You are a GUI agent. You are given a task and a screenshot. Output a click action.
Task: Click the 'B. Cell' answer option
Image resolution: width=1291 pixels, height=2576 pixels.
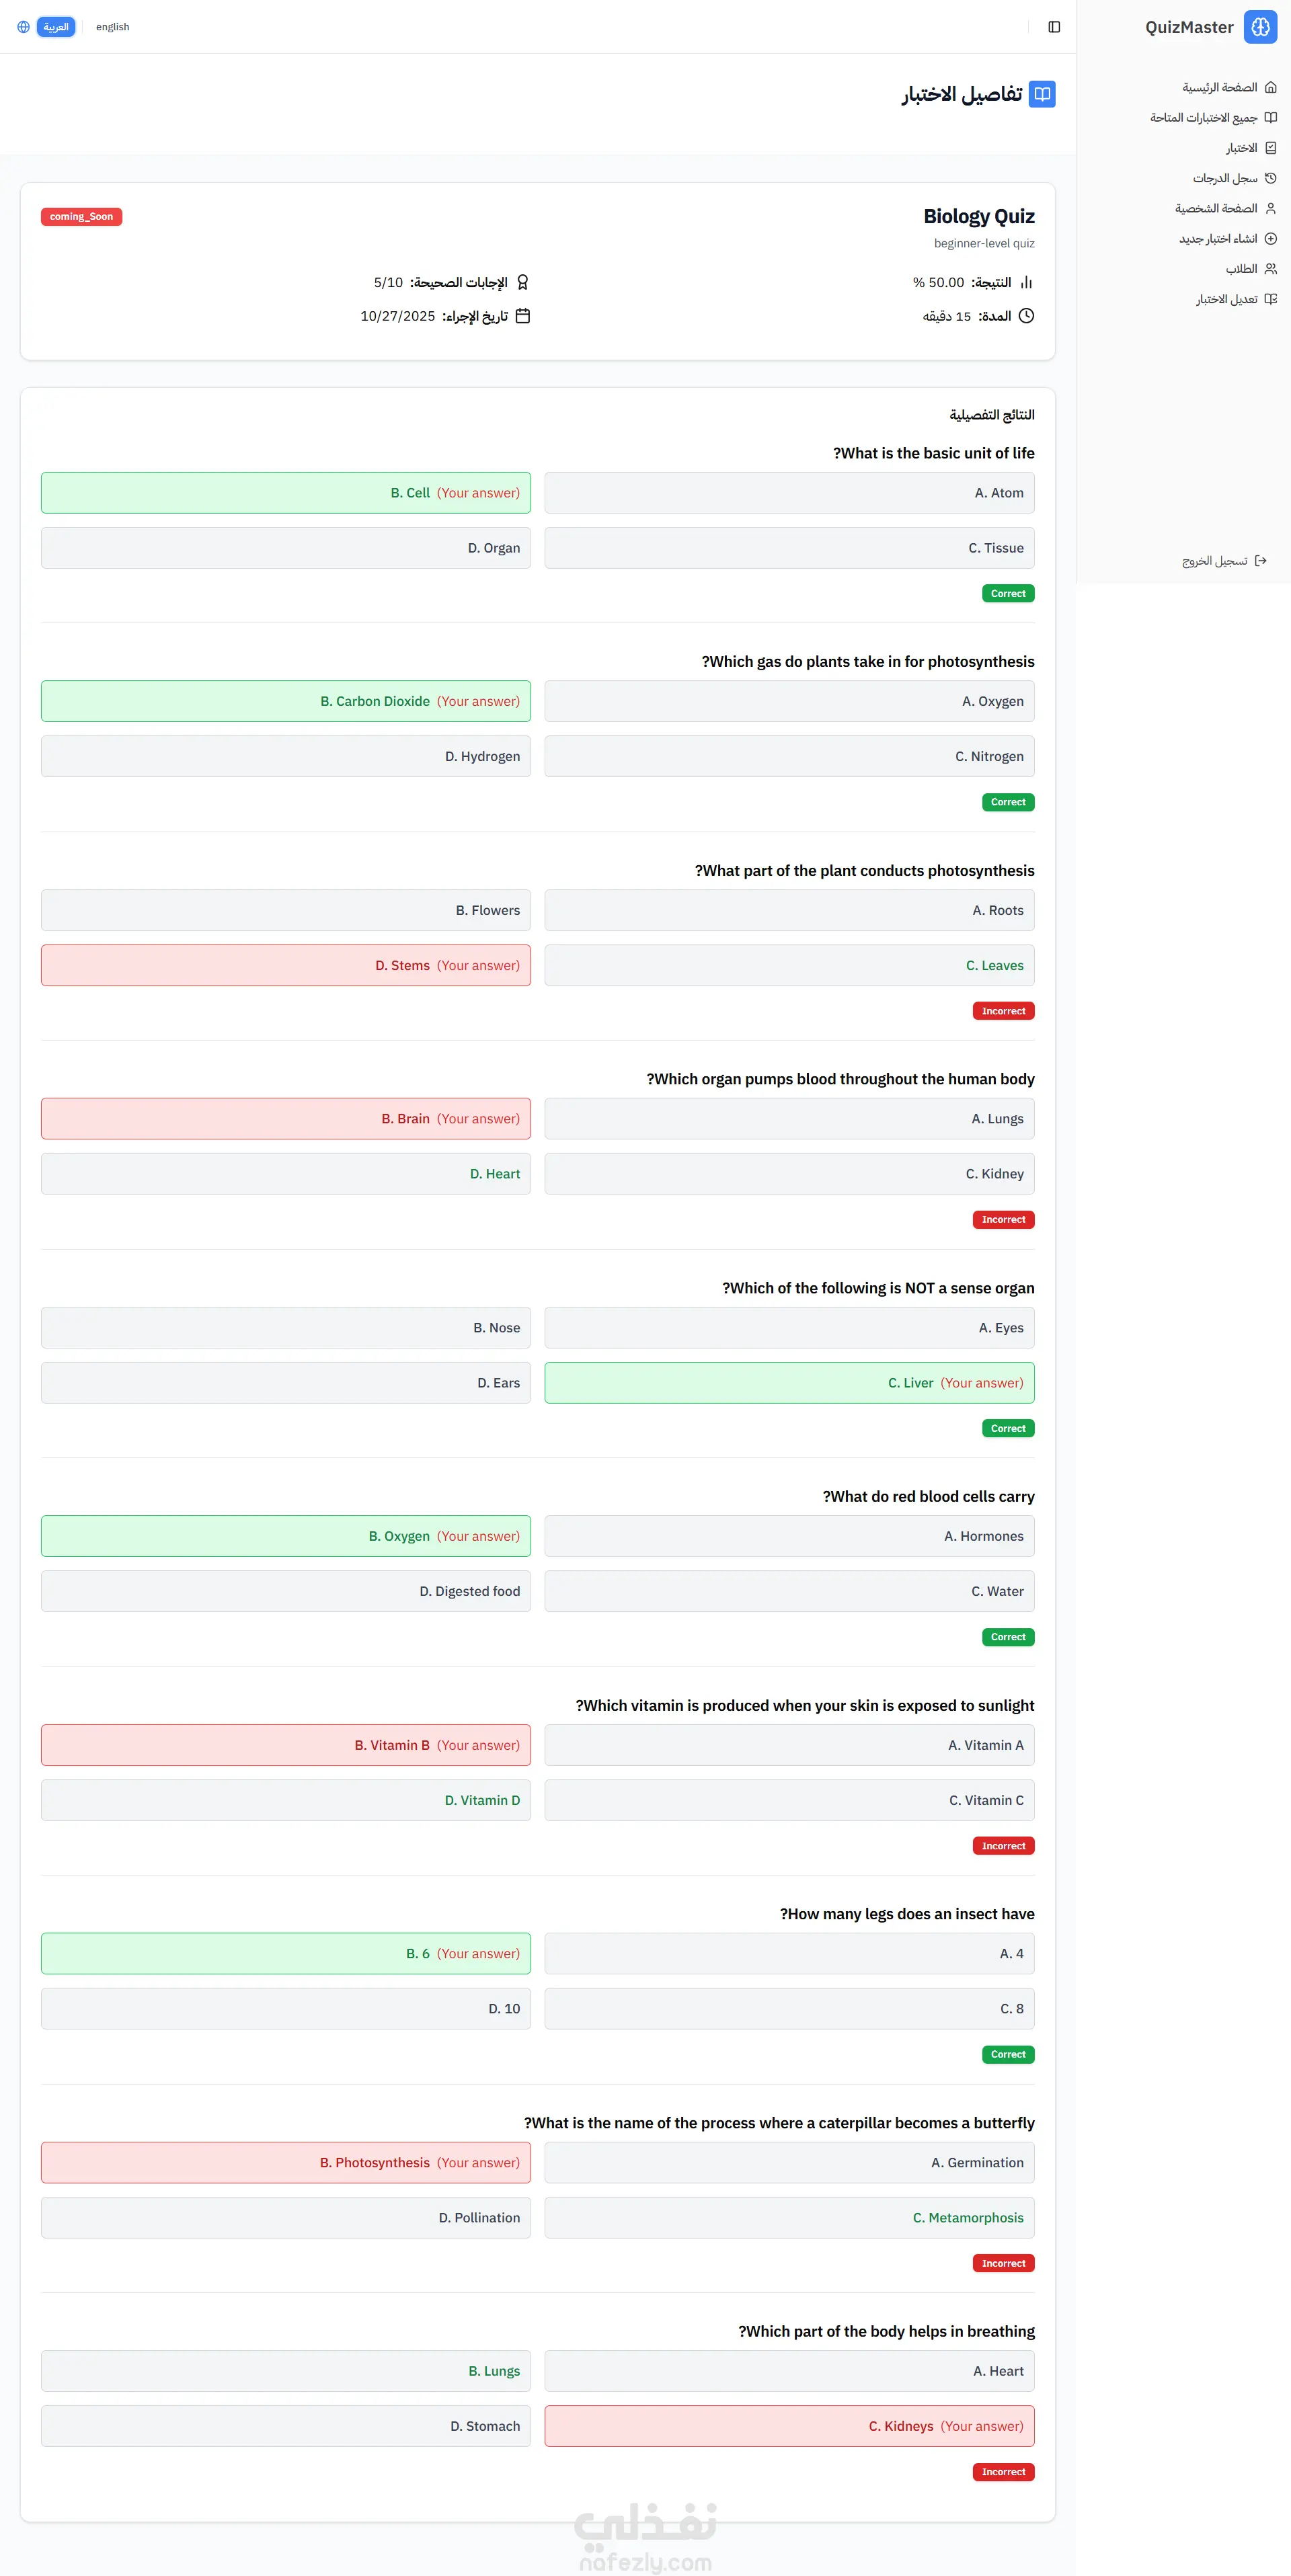(x=286, y=493)
